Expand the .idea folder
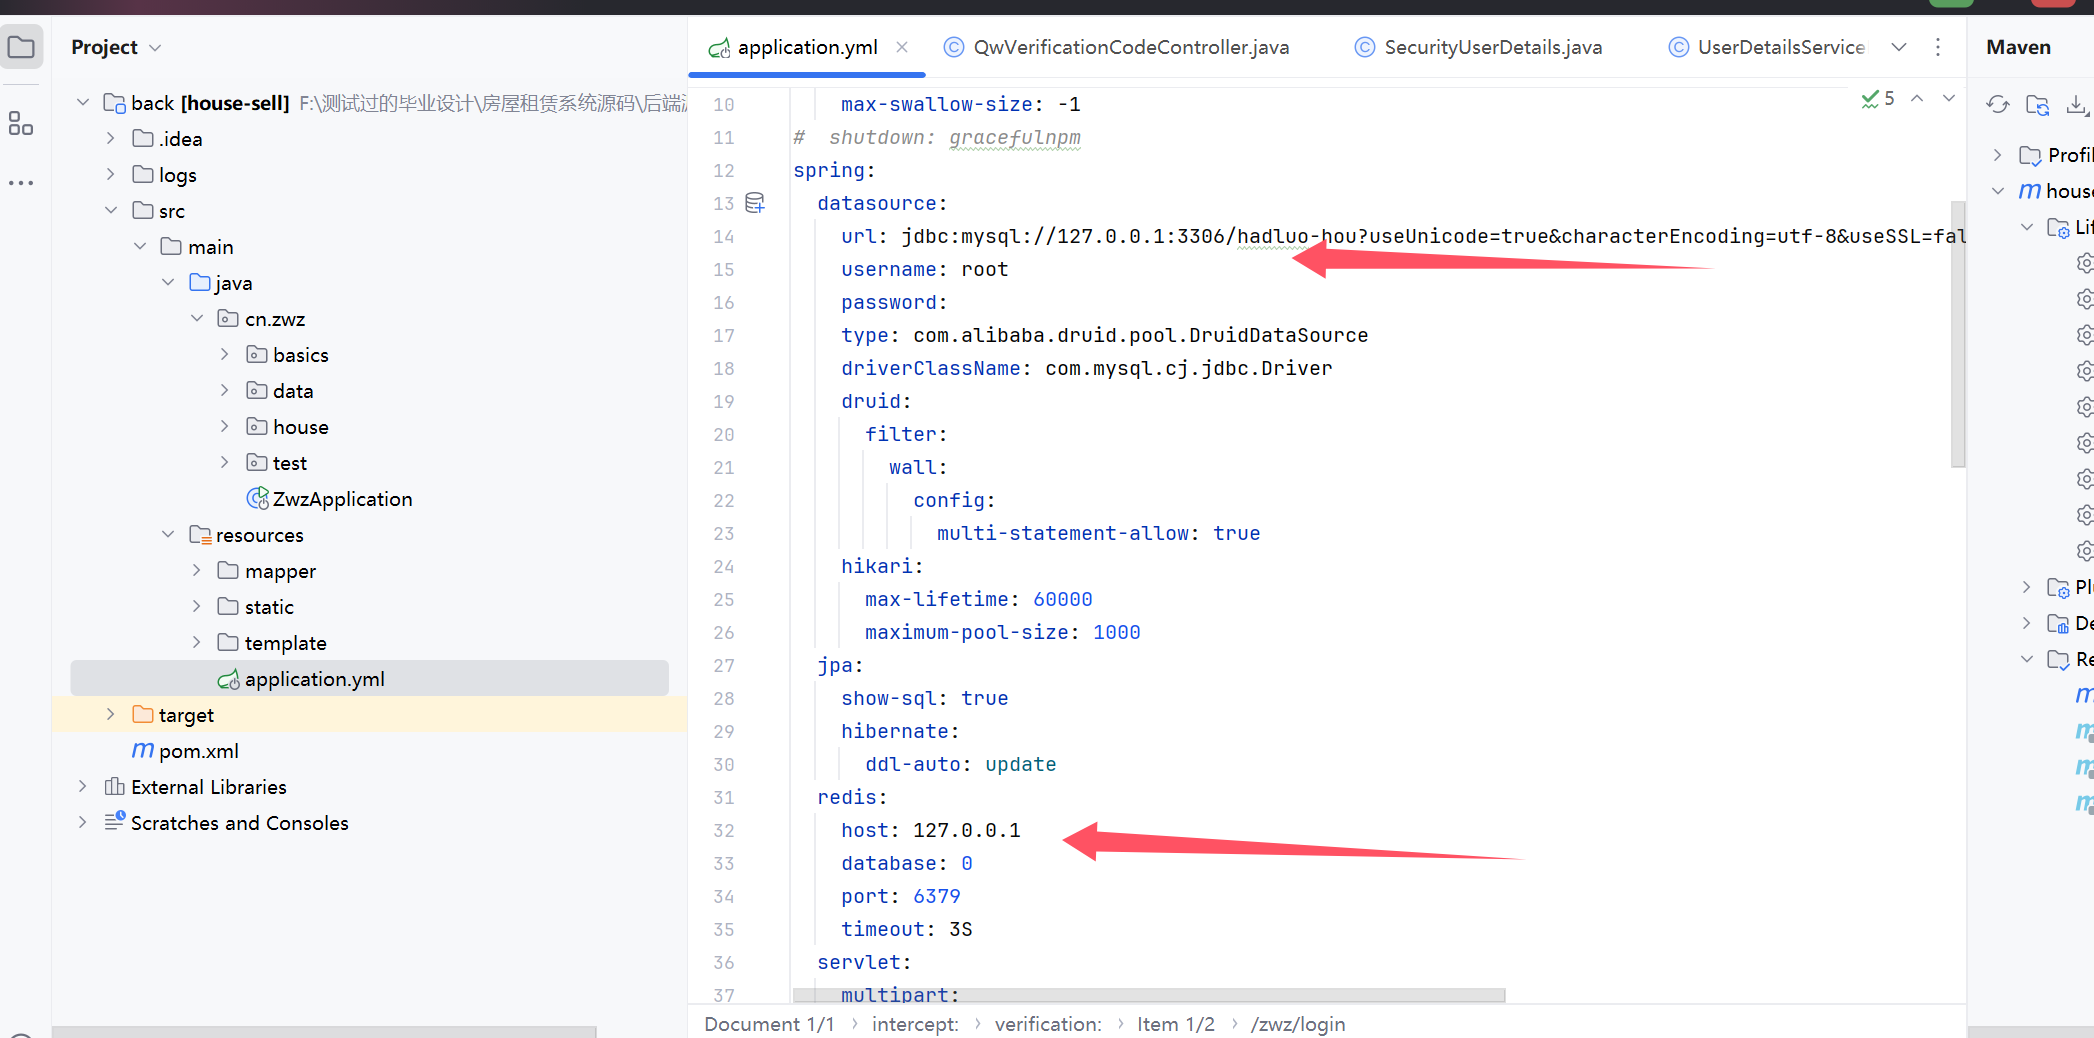The height and width of the screenshot is (1038, 2094). pos(111,138)
